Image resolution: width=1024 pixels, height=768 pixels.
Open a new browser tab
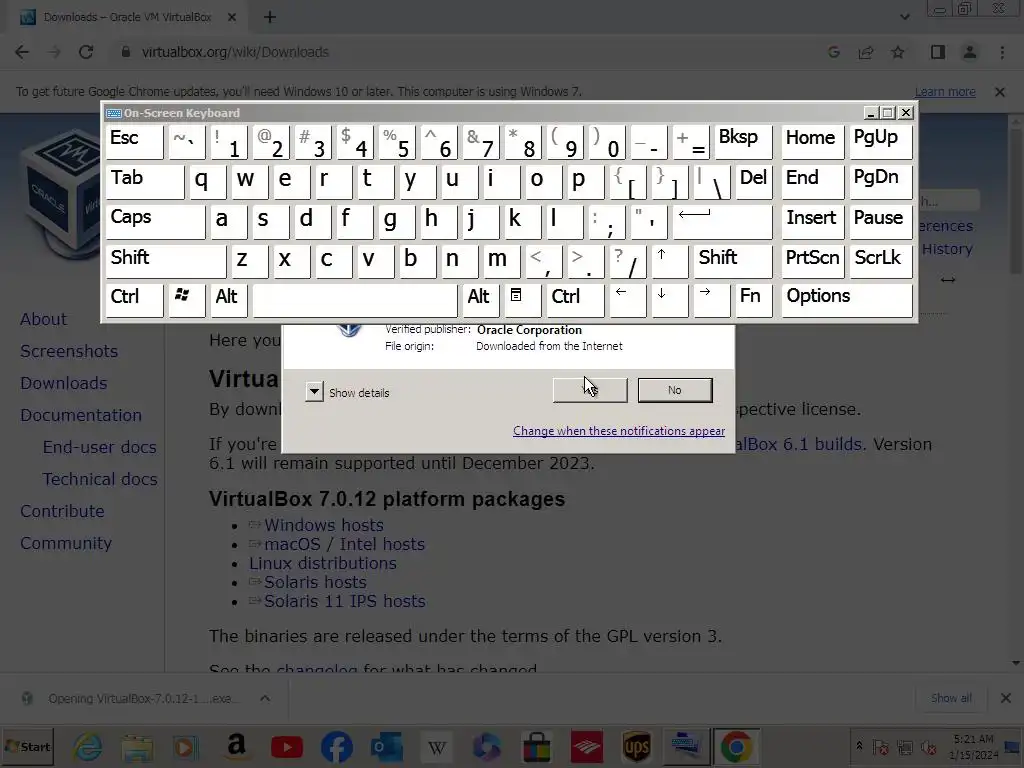pyautogui.click(x=270, y=18)
